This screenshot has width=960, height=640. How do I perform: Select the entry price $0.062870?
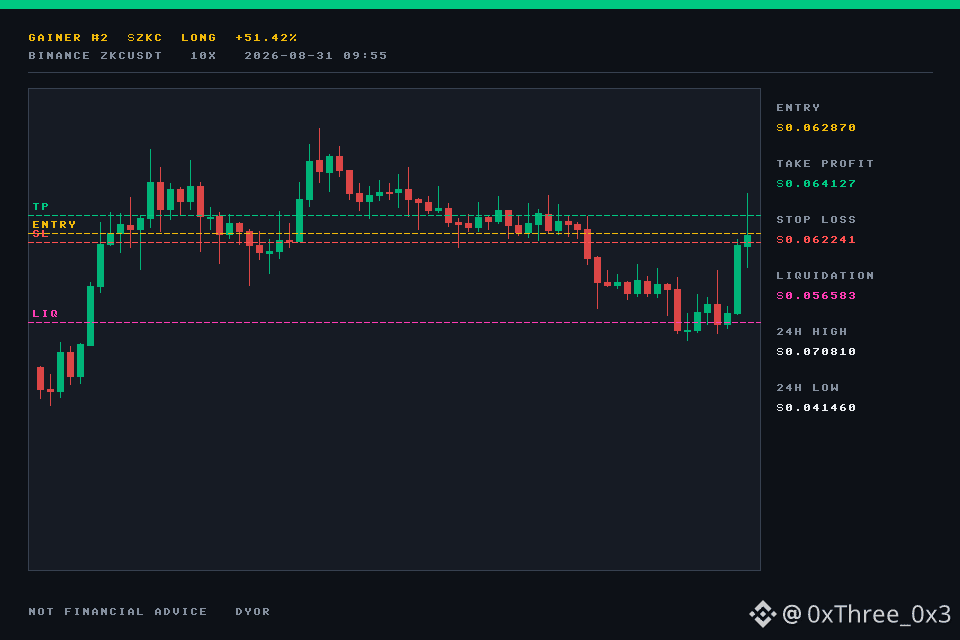[x=816, y=127]
